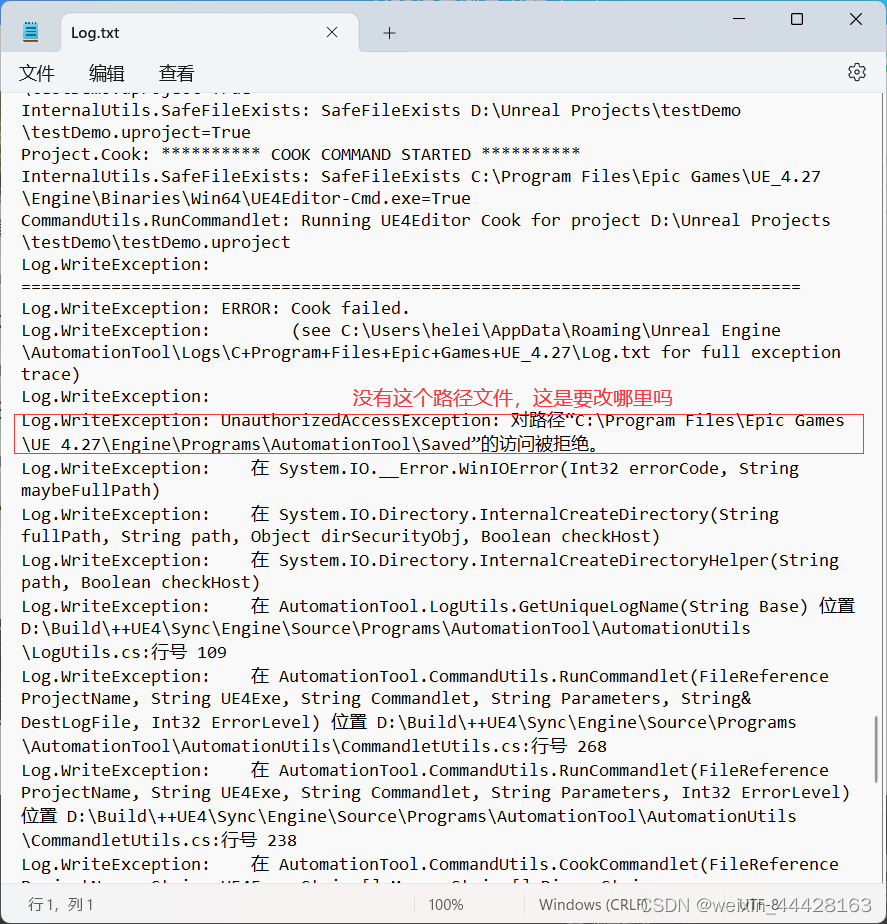Screen dimensions: 887x924
Task: Click the 'CommandletUtils.cs:行号 268' text
Action: (x=473, y=746)
